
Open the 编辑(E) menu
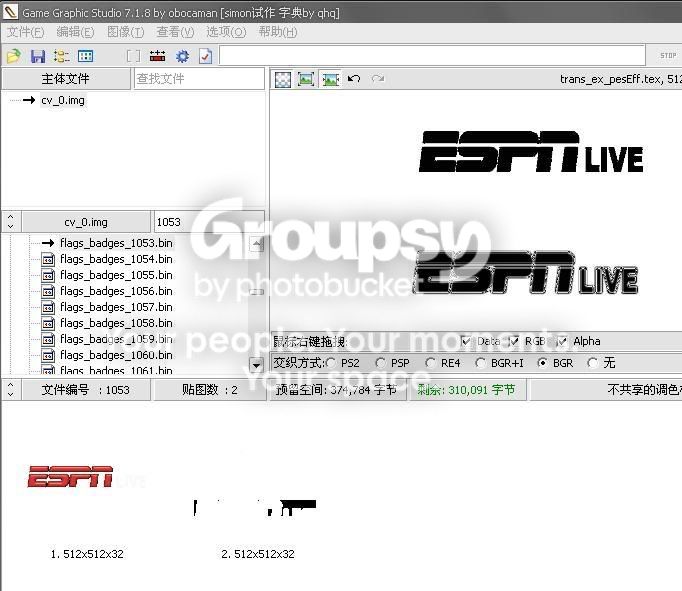point(75,32)
